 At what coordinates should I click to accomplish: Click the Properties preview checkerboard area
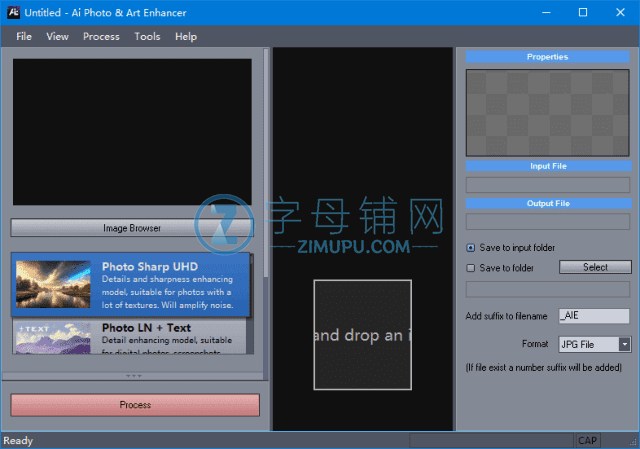pyautogui.click(x=548, y=113)
